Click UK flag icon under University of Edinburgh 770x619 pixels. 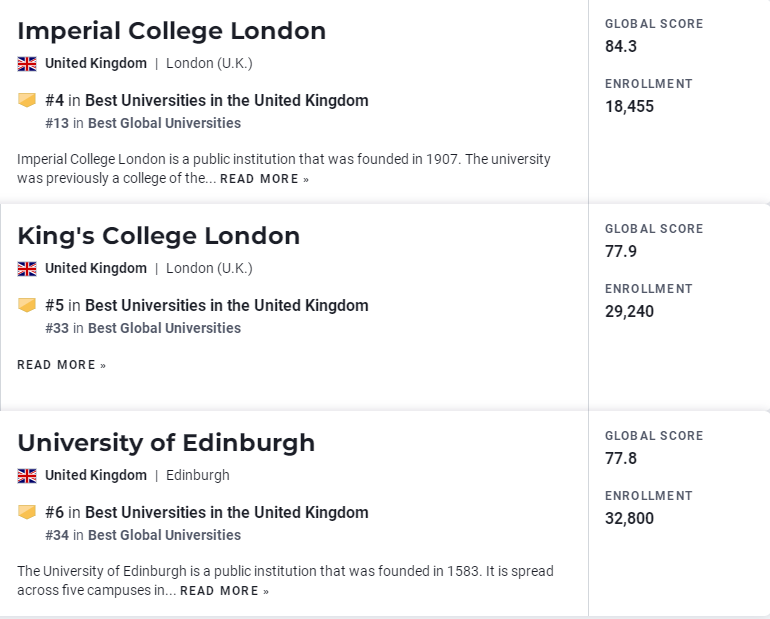point(27,476)
